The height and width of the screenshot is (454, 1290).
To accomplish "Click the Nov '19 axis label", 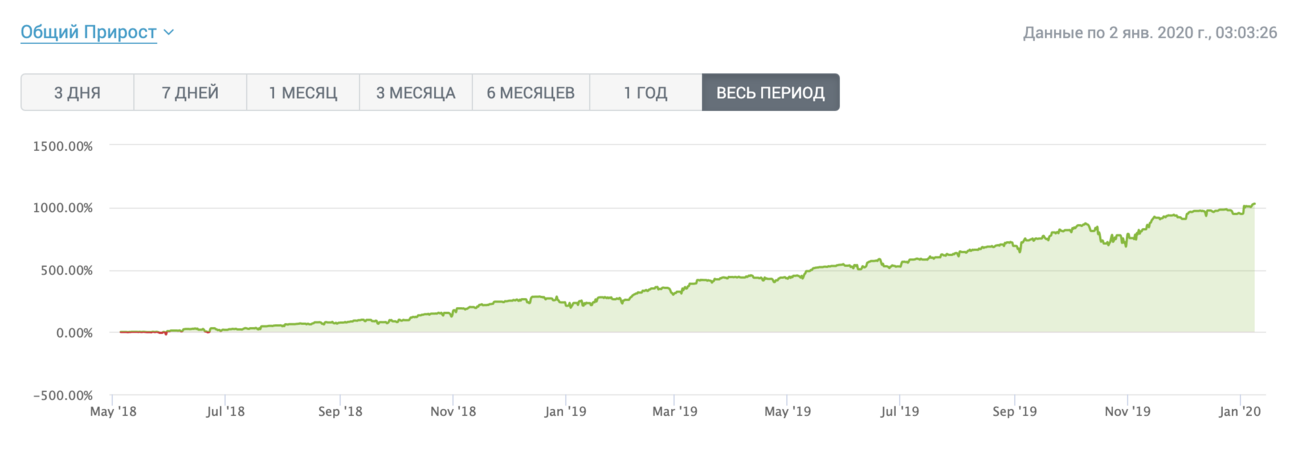I will click(x=1126, y=411).
